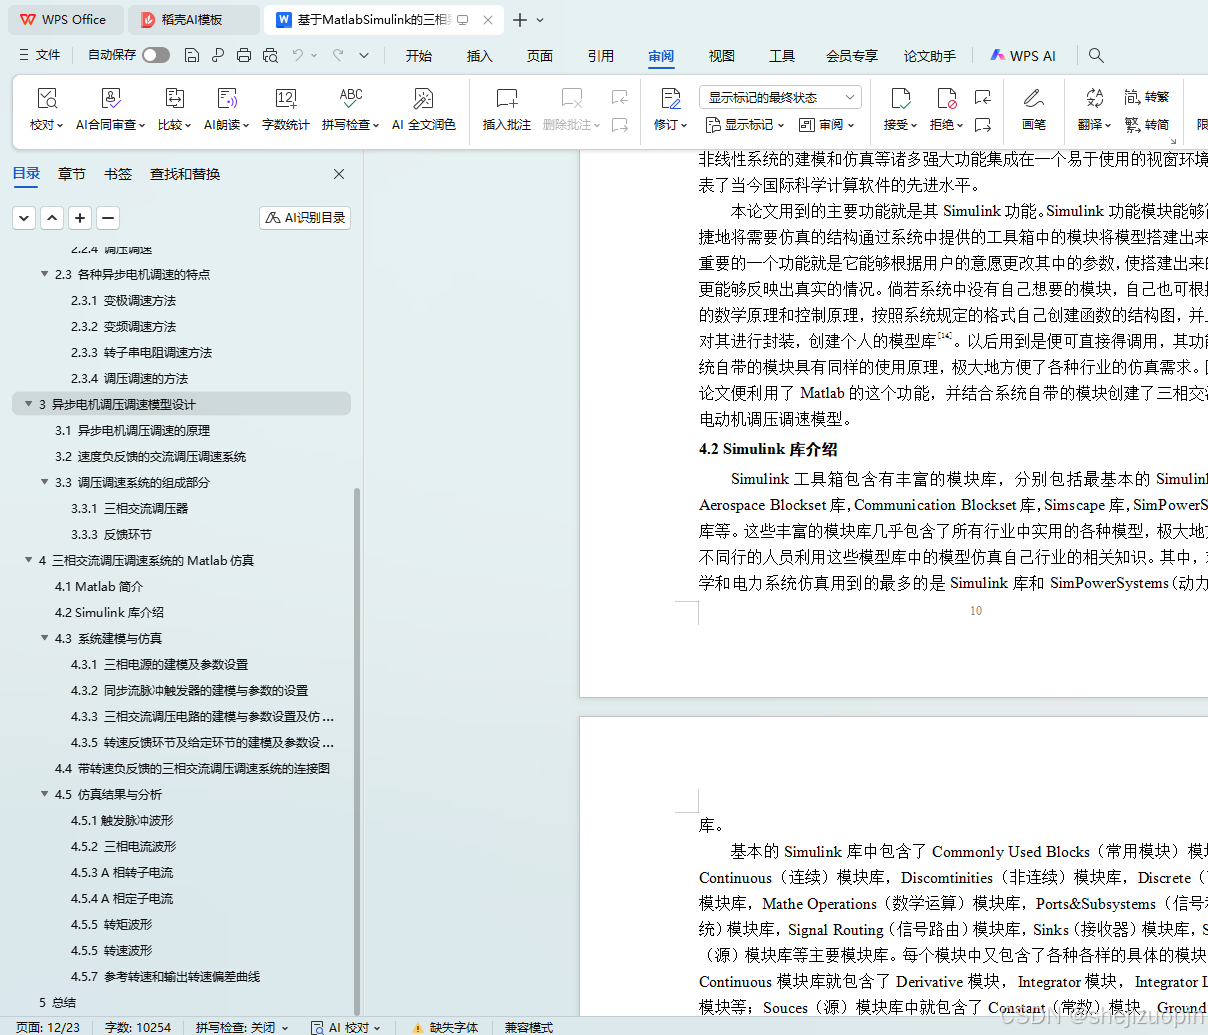The height and width of the screenshot is (1035, 1208).
Task: Click the 论文助手 tab
Action: pyautogui.click(x=930, y=56)
